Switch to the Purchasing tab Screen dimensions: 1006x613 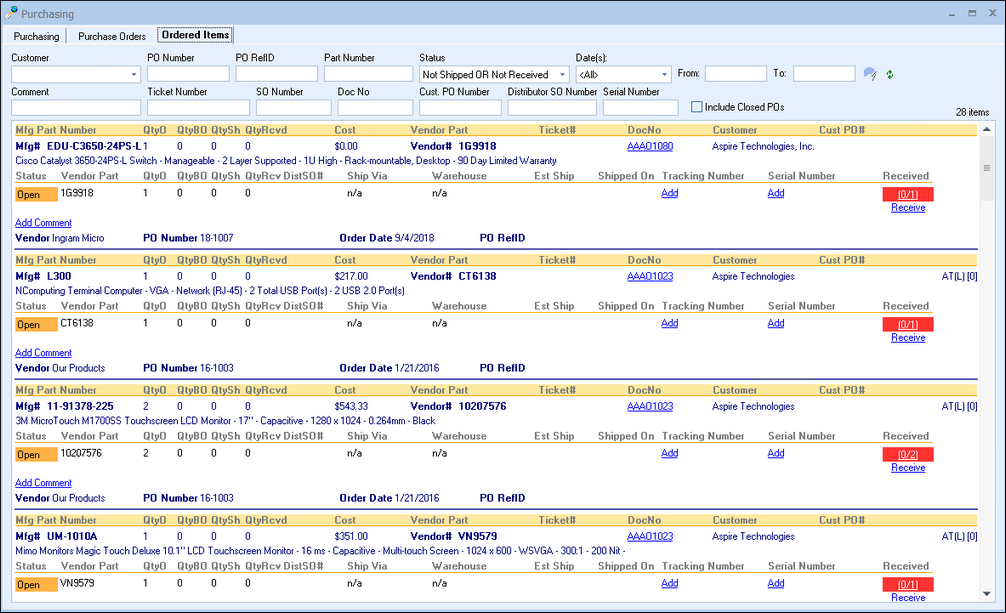click(x=36, y=36)
